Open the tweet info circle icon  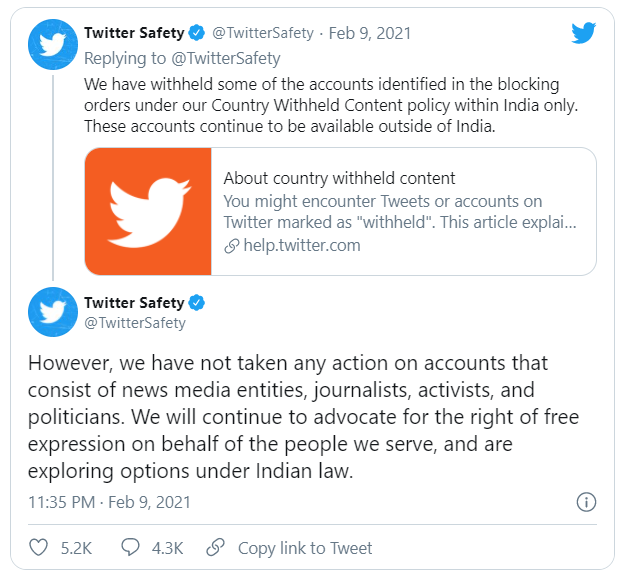tap(587, 502)
